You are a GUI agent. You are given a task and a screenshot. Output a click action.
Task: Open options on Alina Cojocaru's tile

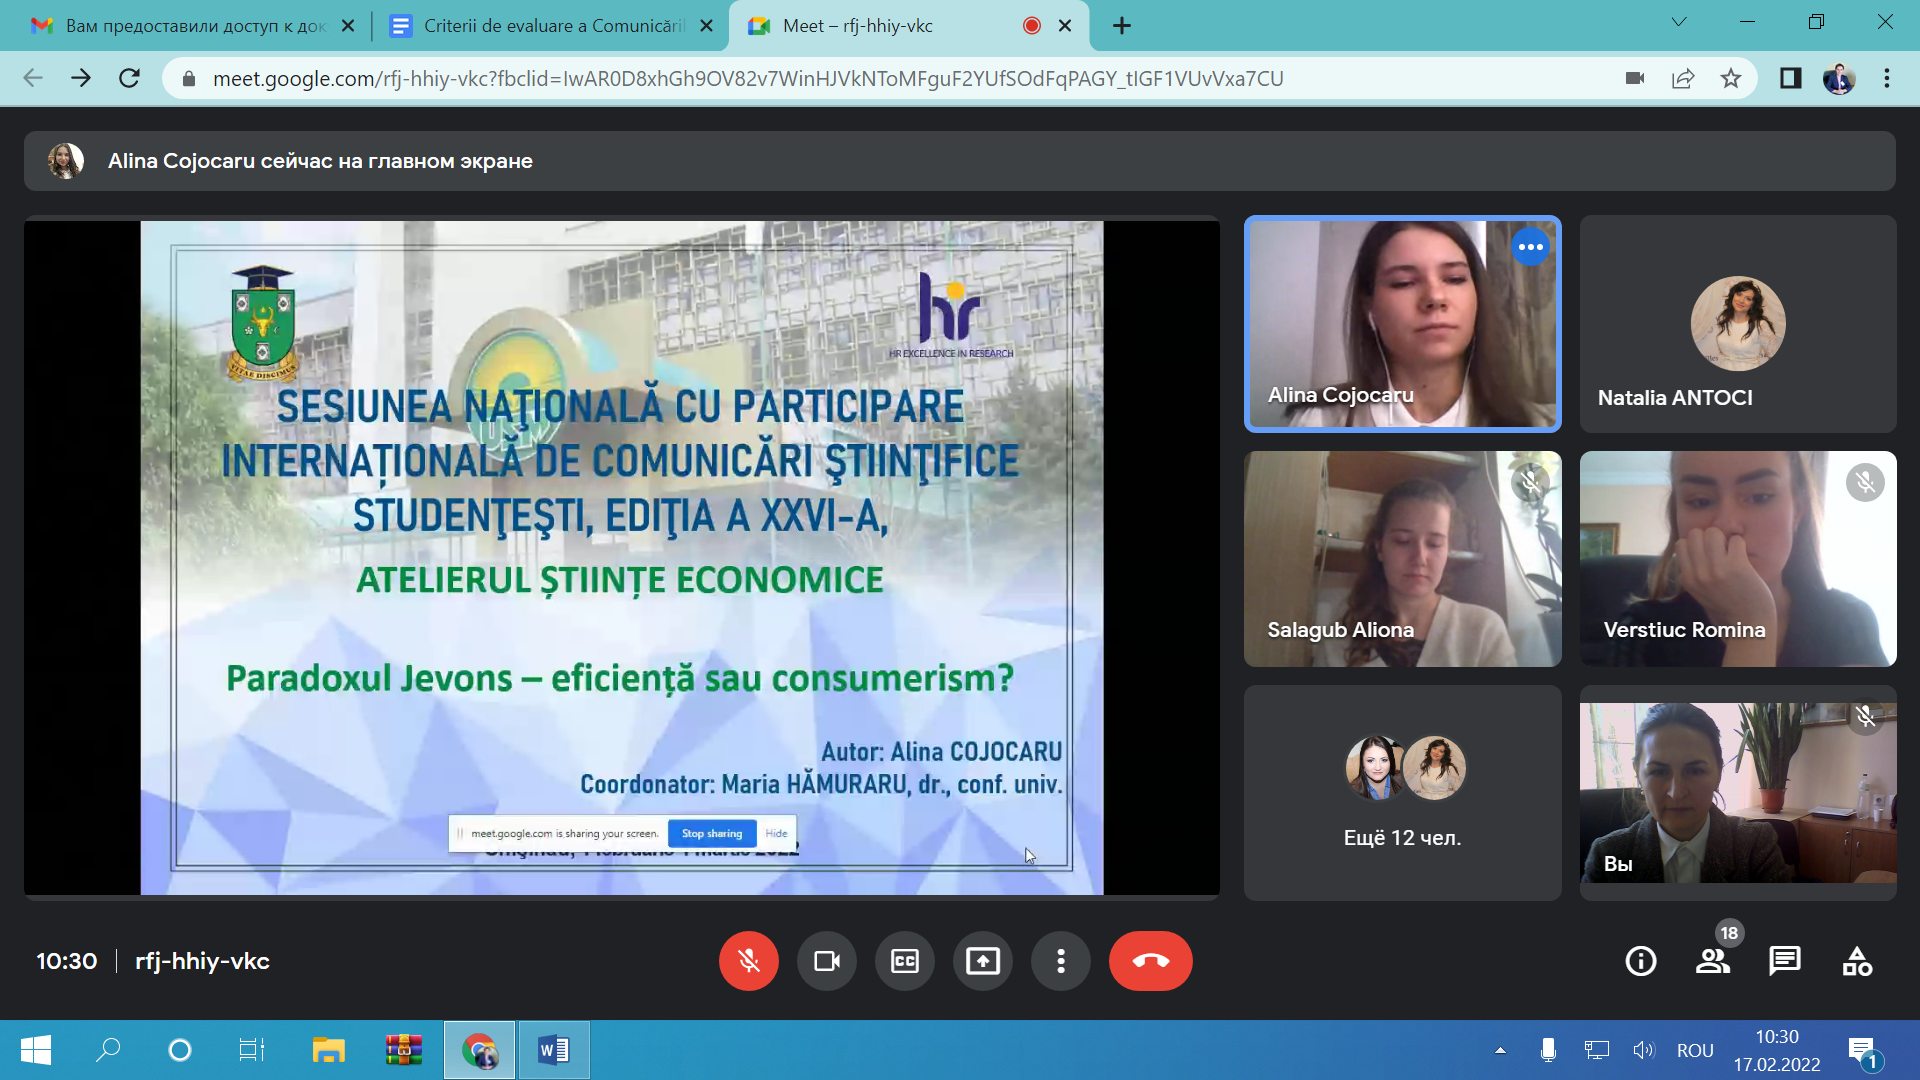[x=1529, y=247]
